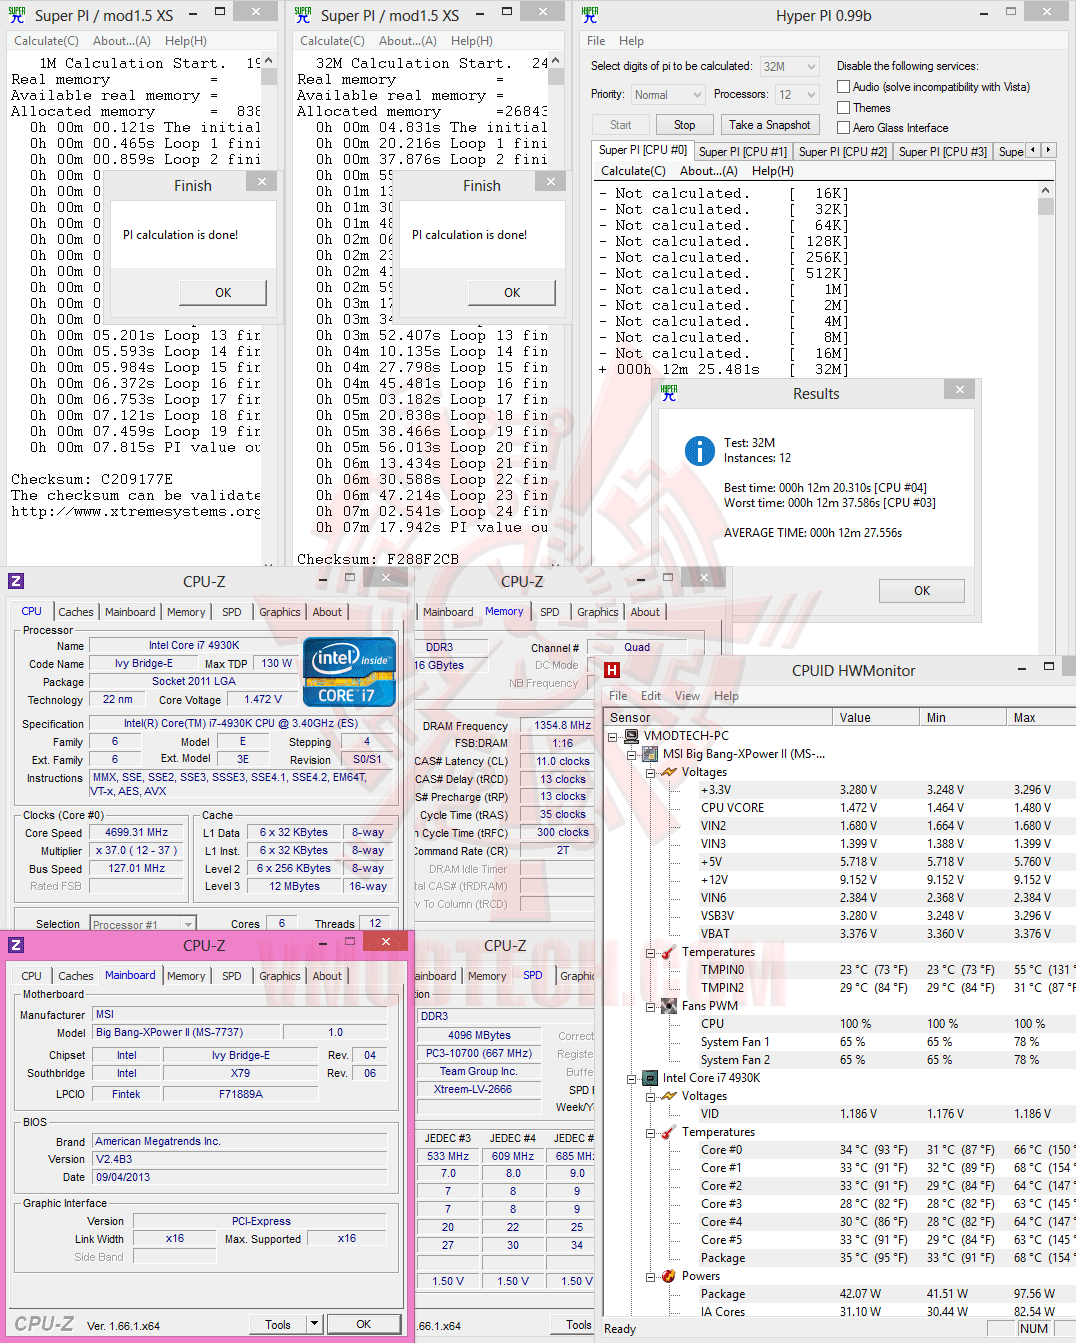Viewport: 1076px width, 1343px height.
Task: Open the Tools dropdown arrow in CPU-Z Mainboard window
Action: click(x=314, y=1324)
